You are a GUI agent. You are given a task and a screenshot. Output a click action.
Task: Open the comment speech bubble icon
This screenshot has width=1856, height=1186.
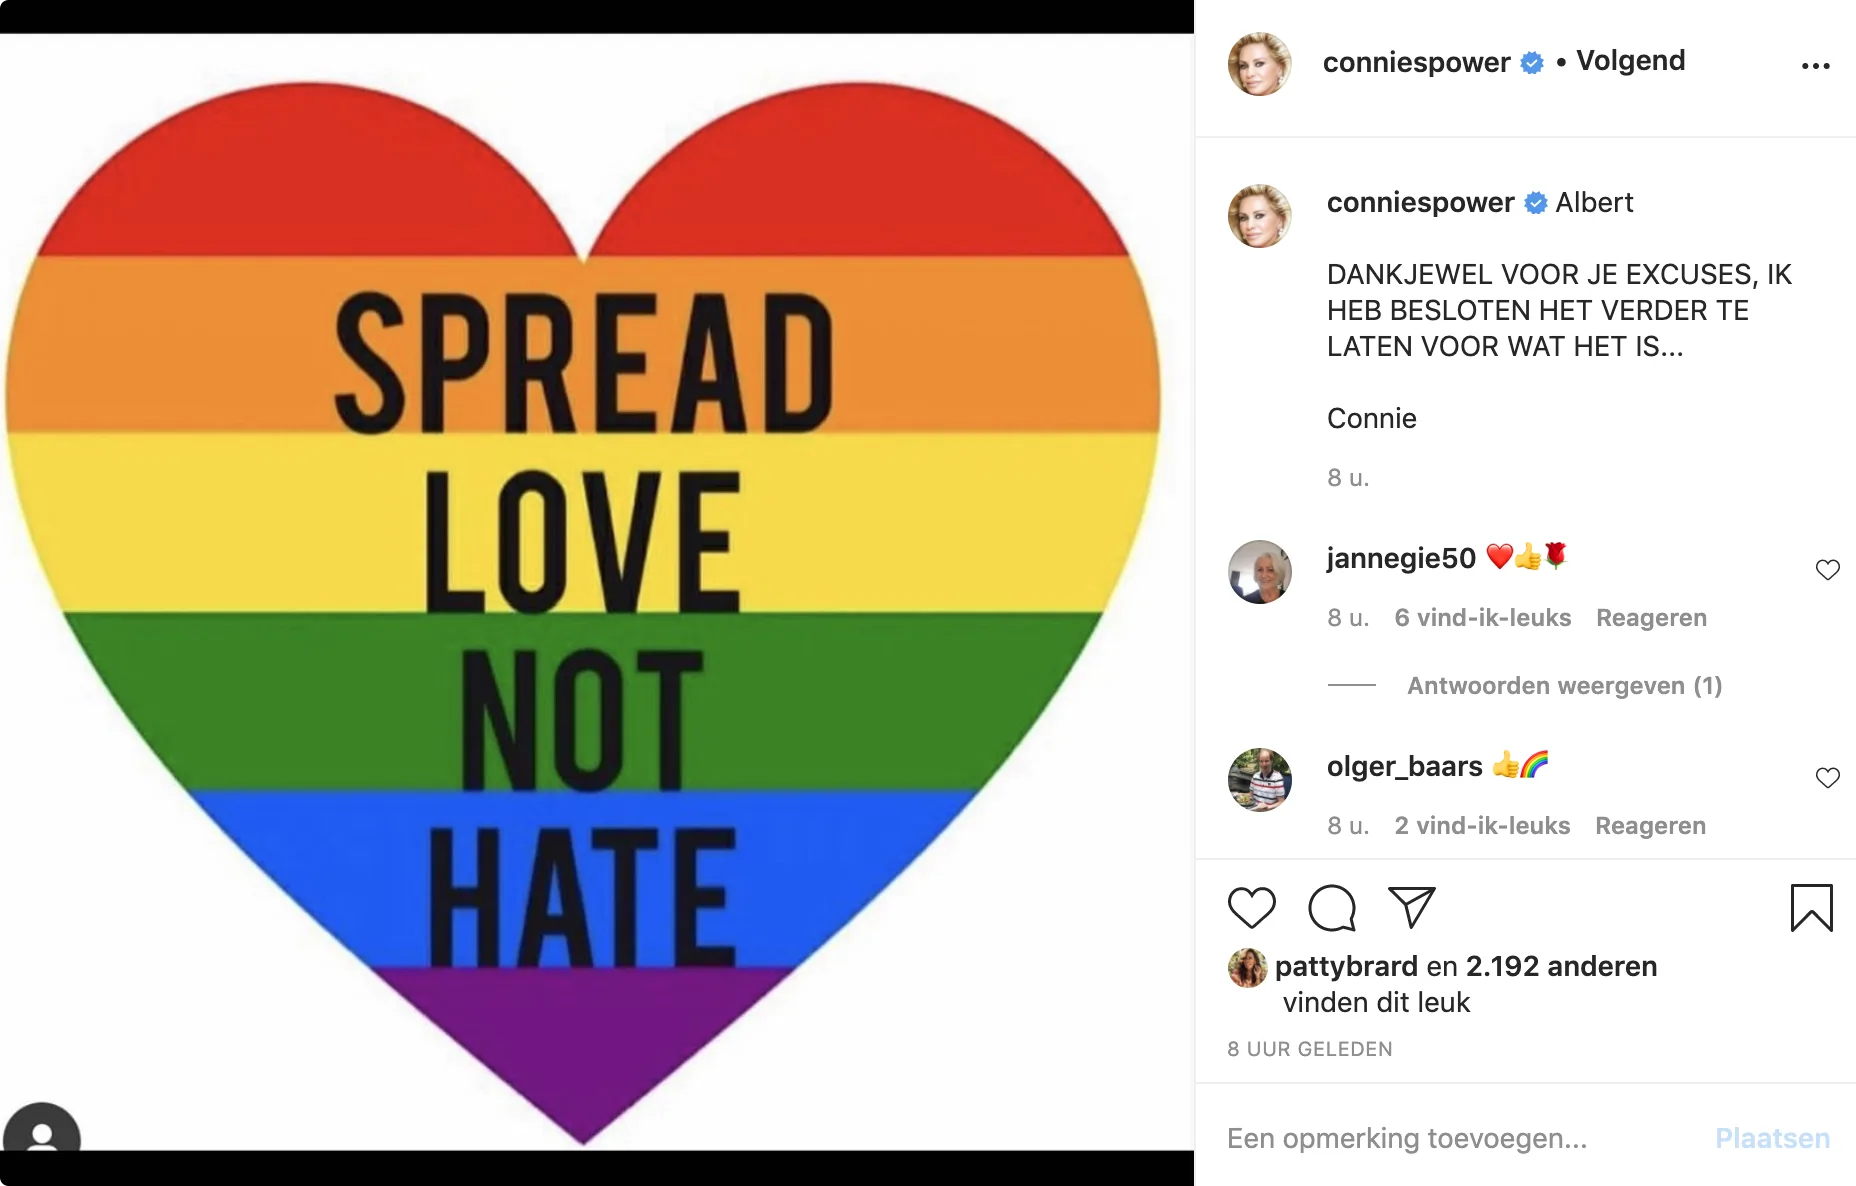tap(1332, 908)
